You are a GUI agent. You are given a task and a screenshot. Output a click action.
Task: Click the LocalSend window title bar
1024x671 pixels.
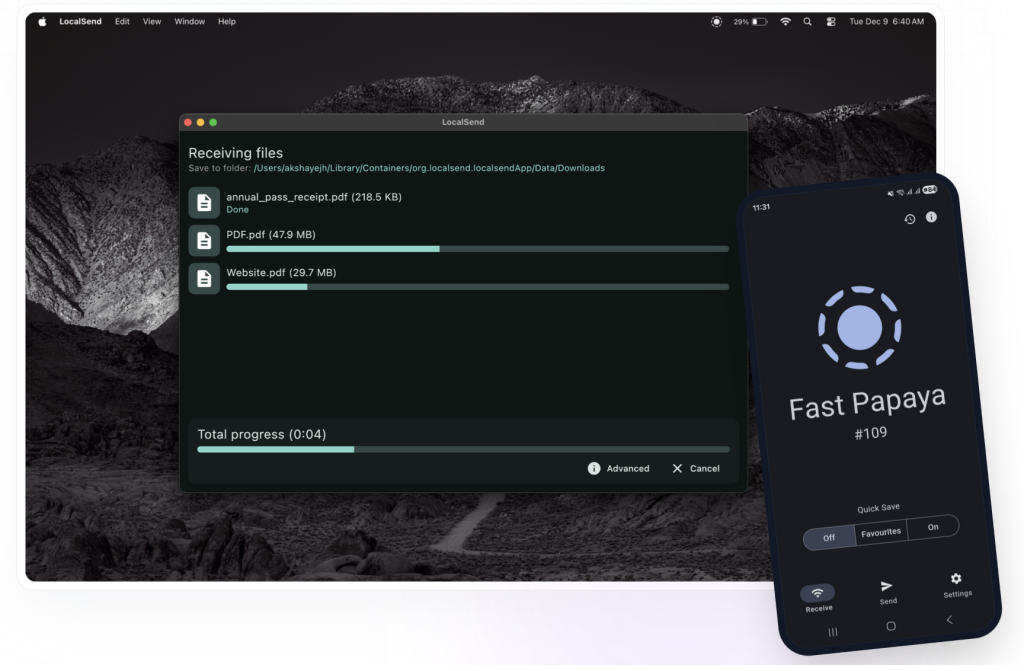click(x=463, y=122)
